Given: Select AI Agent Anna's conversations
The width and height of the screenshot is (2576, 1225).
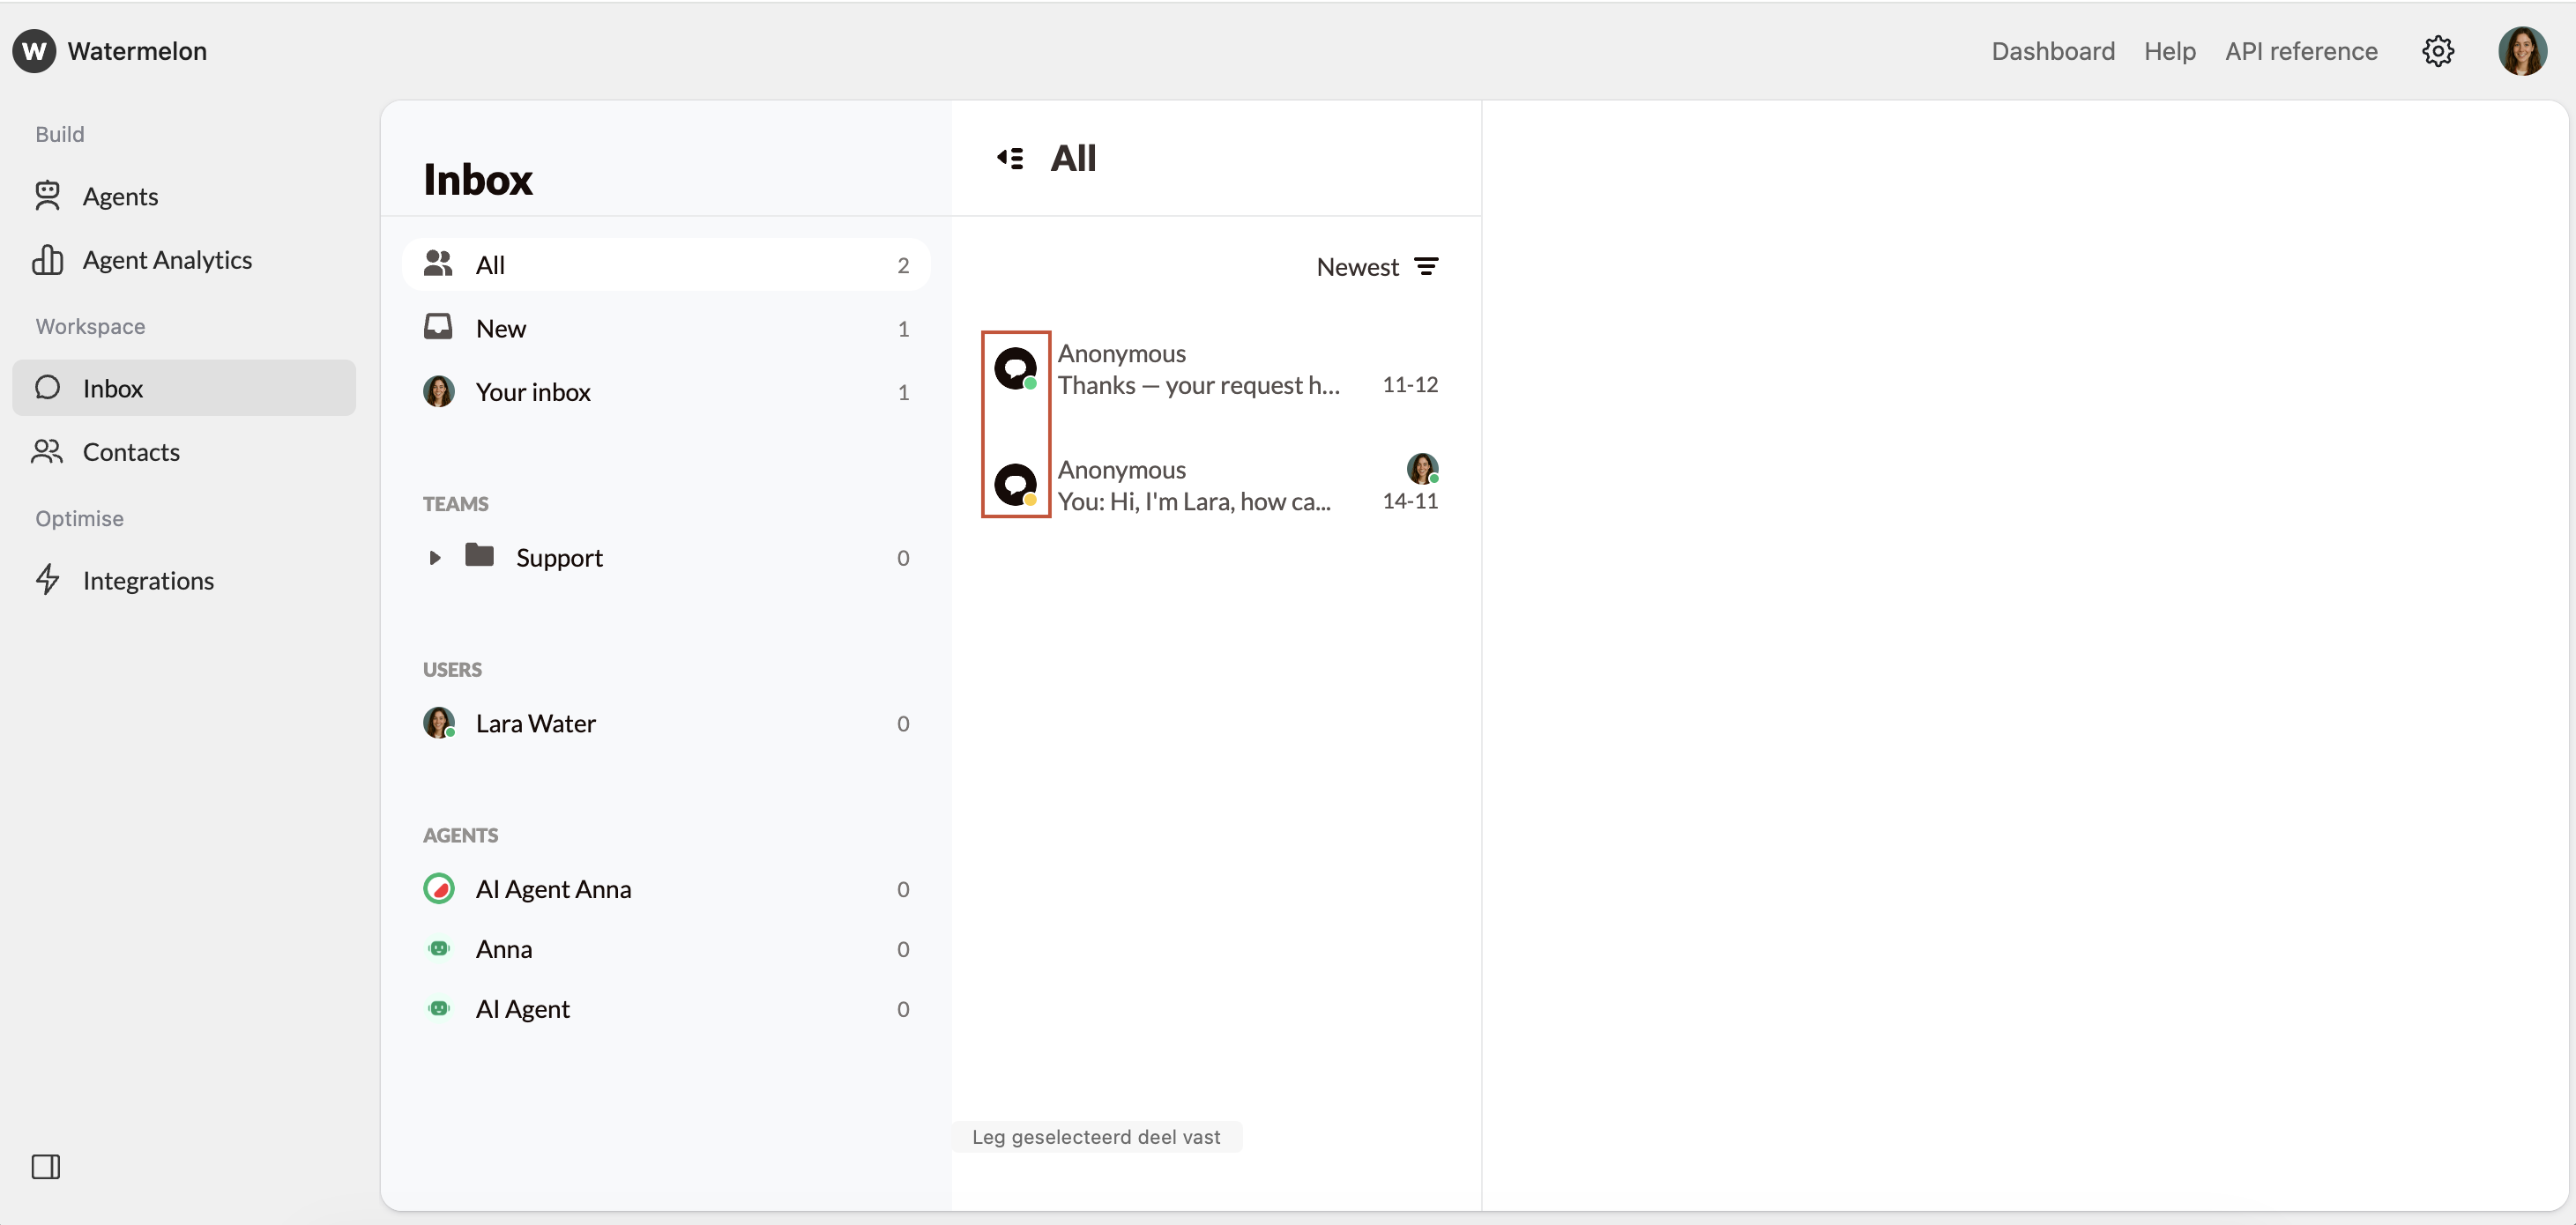Looking at the screenshot, I should pyautogui.click(x=553, y=889).
